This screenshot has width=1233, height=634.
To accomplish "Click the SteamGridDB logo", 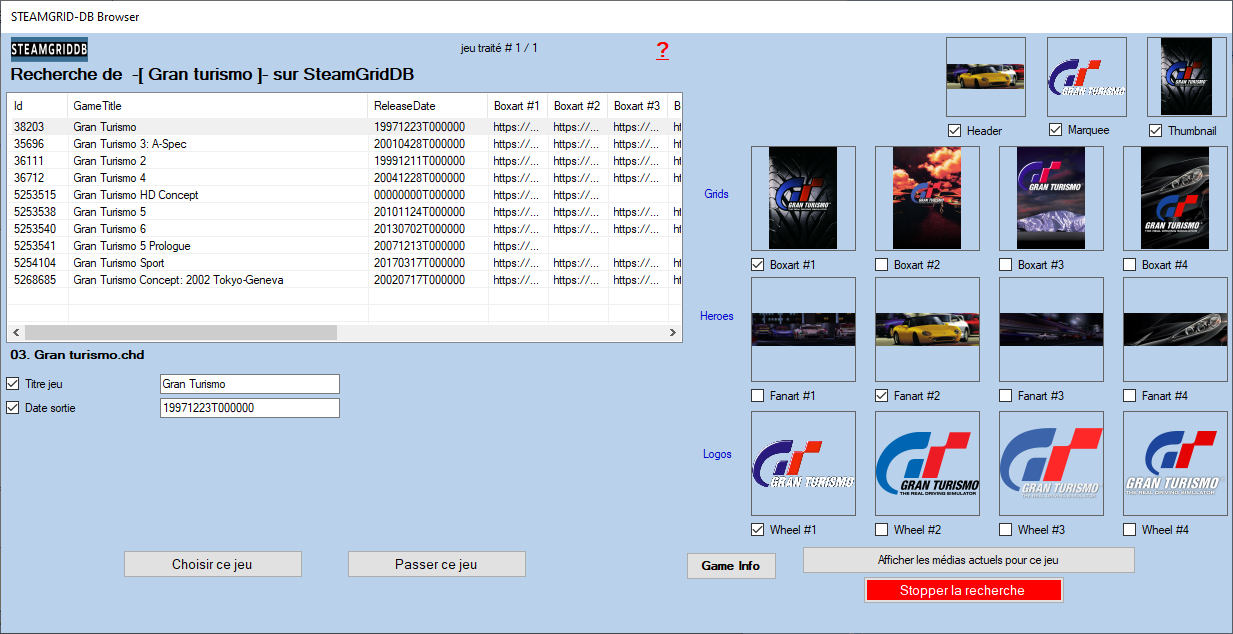I will pyautogui.click(x=49, y=49).
